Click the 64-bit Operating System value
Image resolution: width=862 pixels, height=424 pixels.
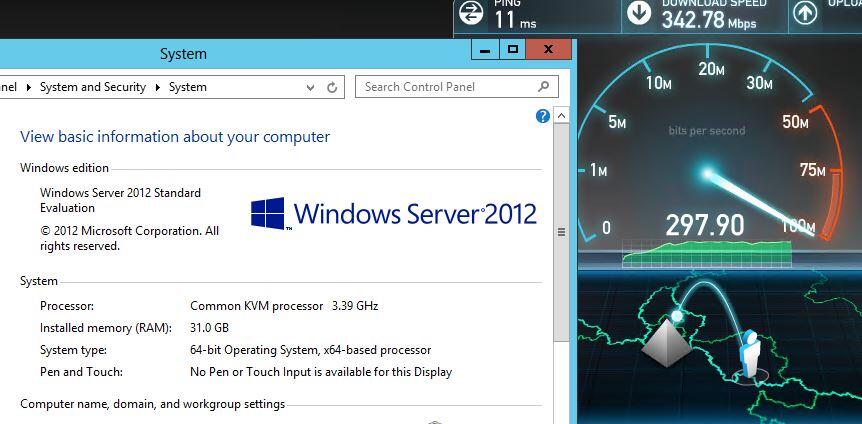310,350
